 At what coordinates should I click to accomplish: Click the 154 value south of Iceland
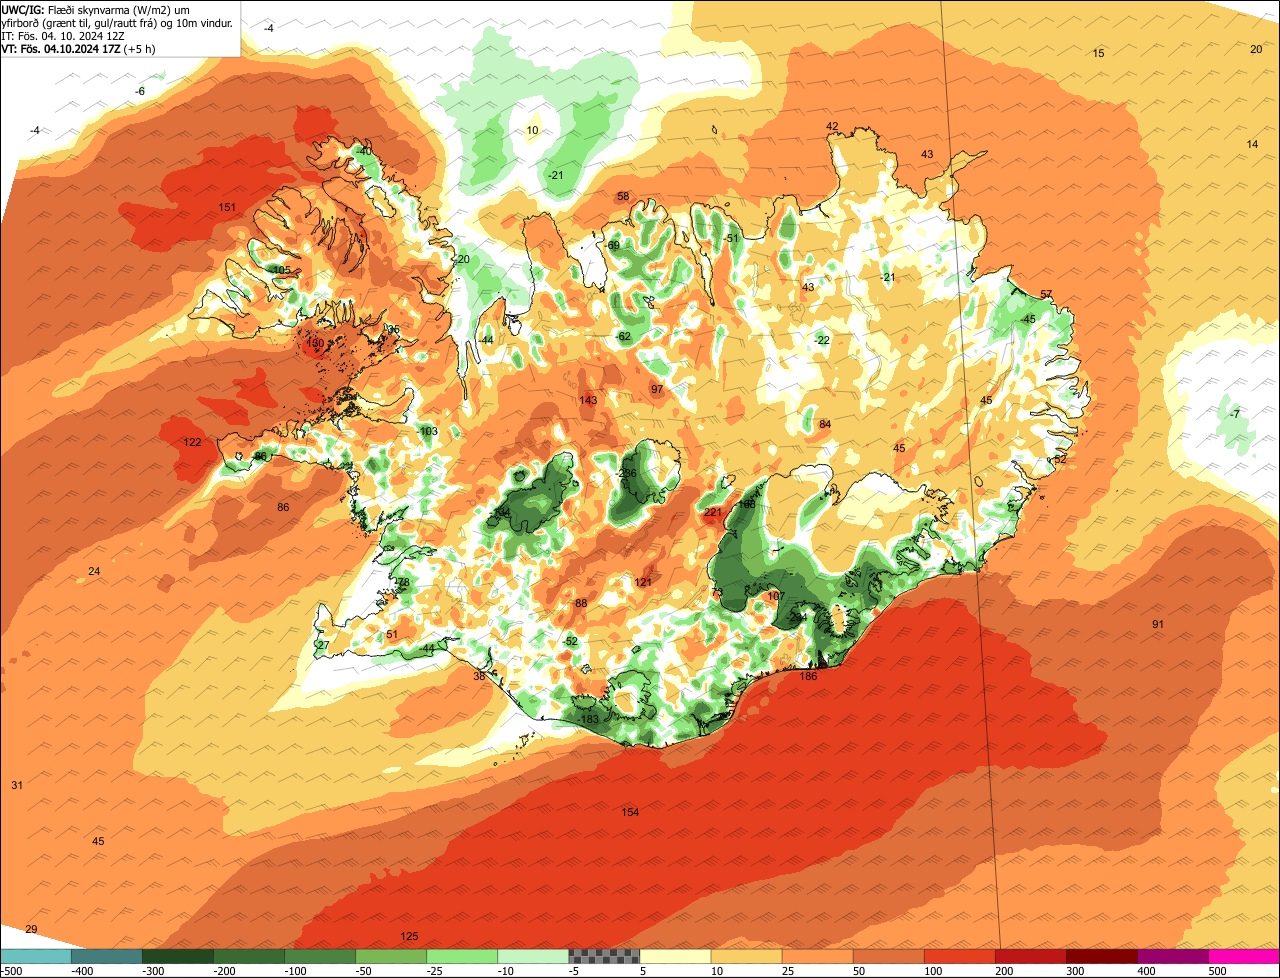click(x=630, y=812)
